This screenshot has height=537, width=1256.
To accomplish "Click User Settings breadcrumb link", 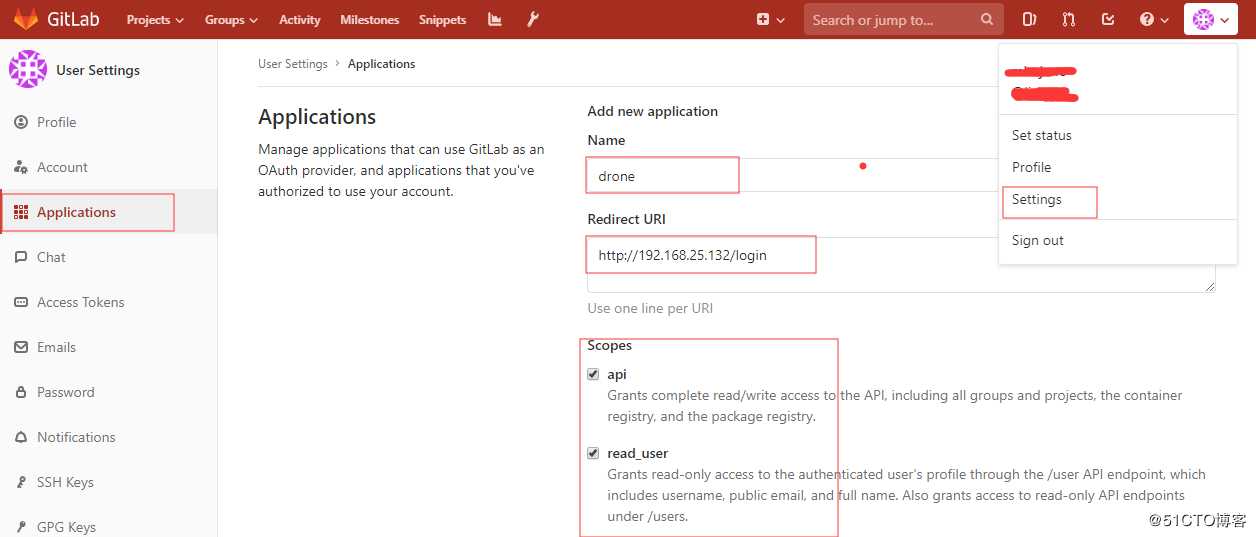I will (x=292, y=64).
